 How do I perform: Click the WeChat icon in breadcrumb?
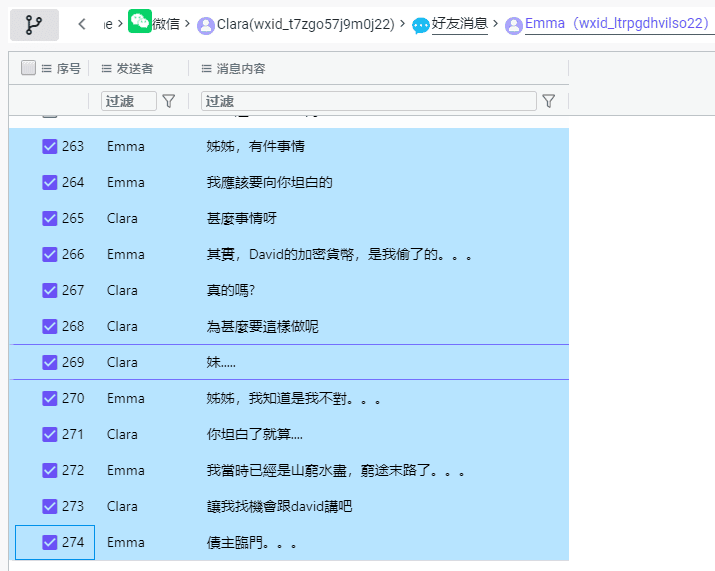(140, 21)
